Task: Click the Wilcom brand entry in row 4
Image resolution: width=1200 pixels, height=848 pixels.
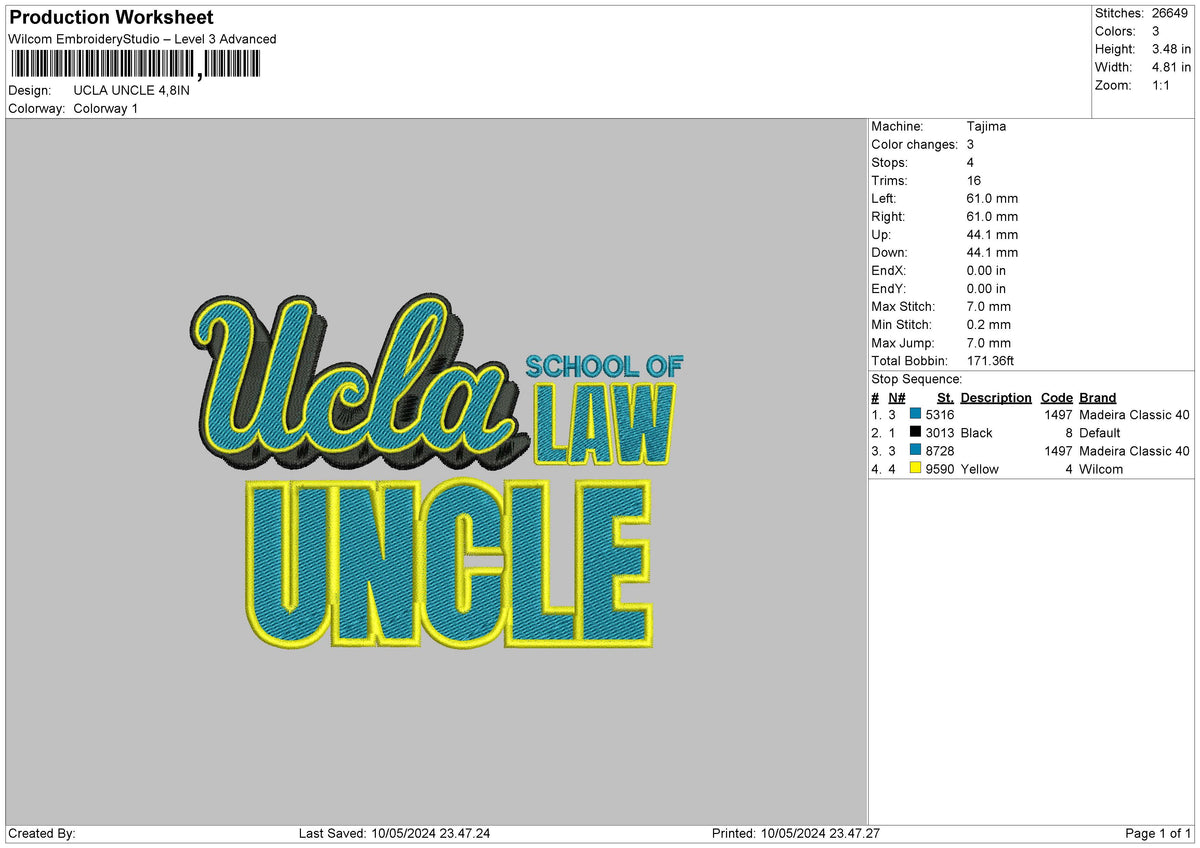Action: coord(1101,469)
